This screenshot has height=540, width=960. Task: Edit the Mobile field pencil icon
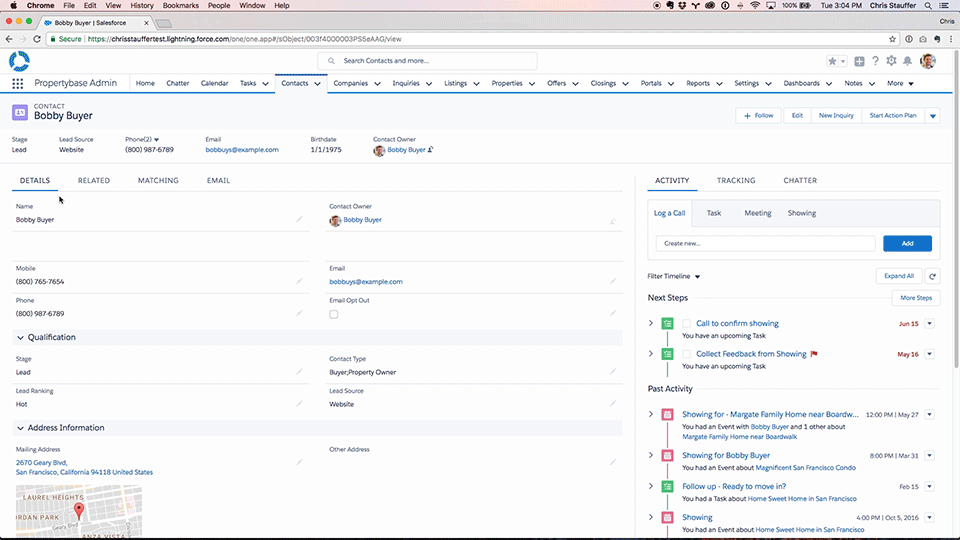pyautogui.click(x=299, y=281)
